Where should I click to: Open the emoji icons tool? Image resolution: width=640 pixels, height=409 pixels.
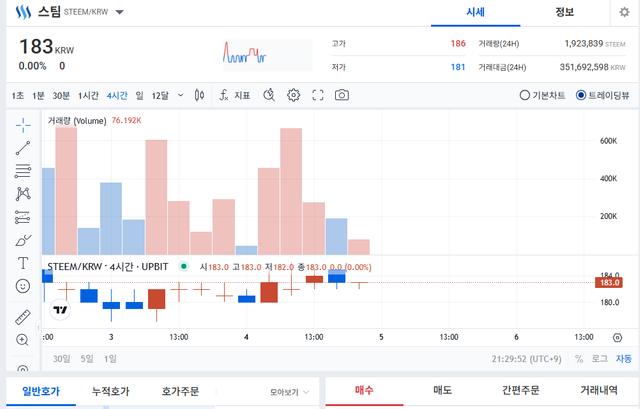pyautogui.click(x=23, y=286)
